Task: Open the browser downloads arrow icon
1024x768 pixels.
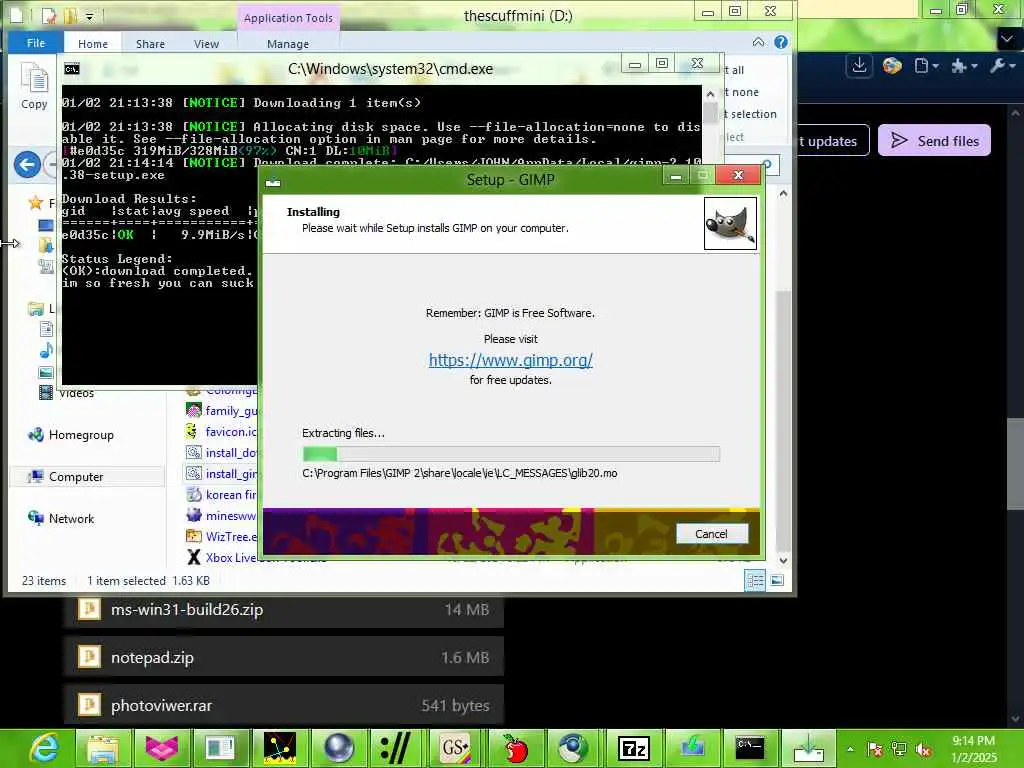Action: click(859, 65)
